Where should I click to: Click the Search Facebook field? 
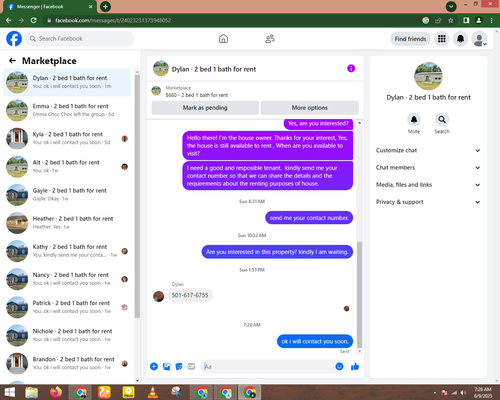80,39
